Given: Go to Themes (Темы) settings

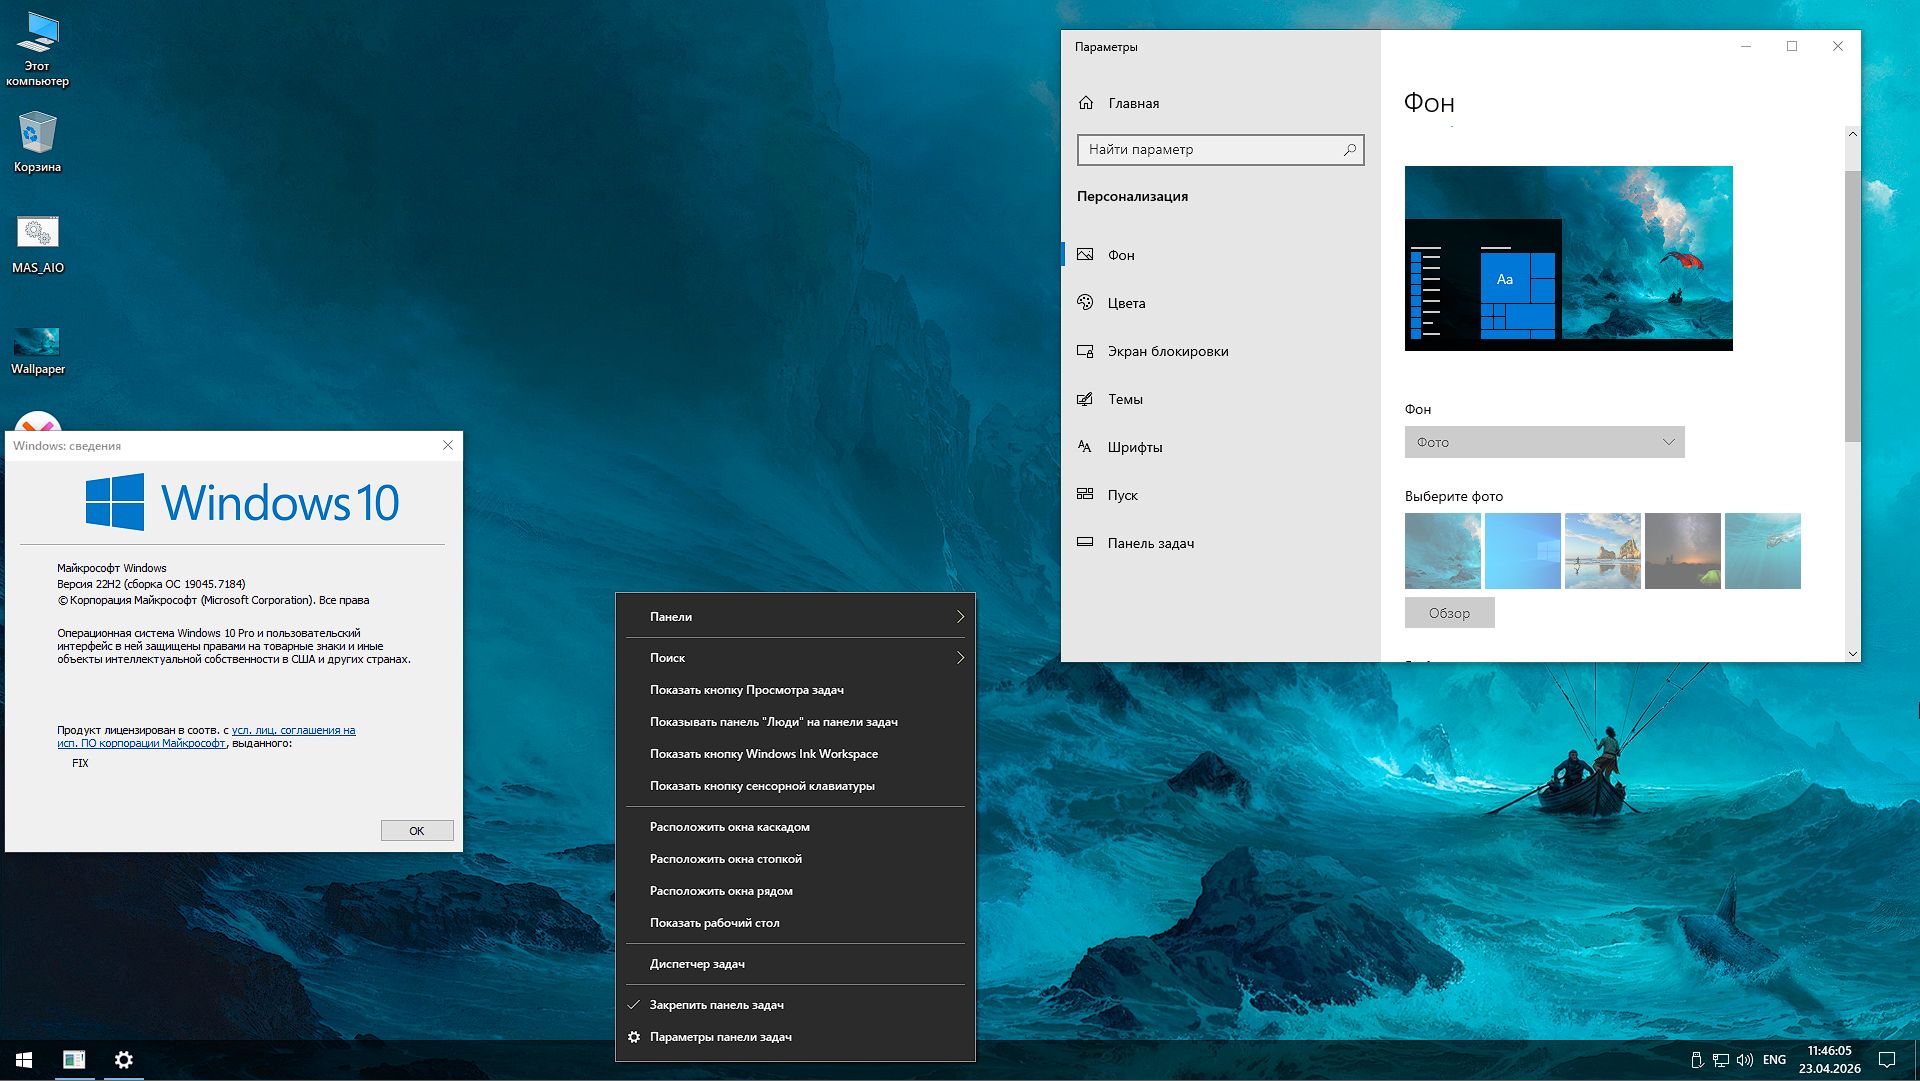Looking at the screenshot, I should [x=1124, y=399].
